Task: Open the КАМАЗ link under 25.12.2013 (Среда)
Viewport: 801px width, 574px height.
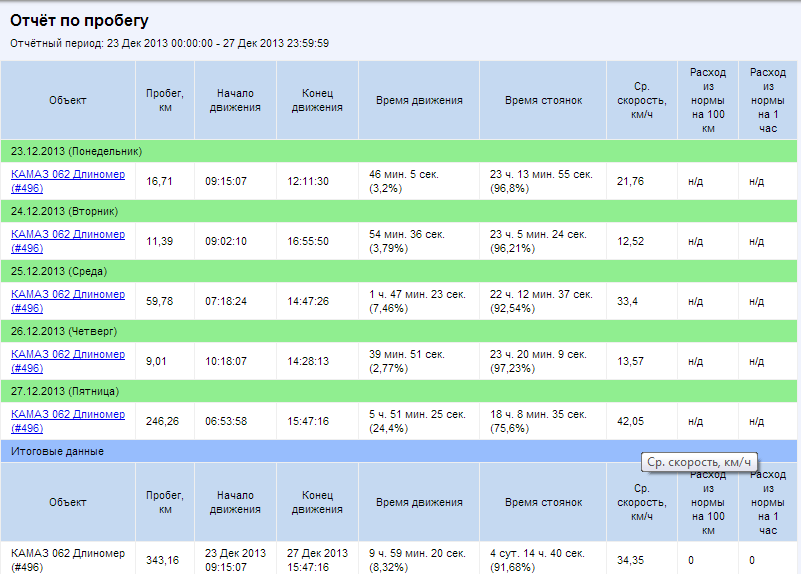Action: pos(68,301)
